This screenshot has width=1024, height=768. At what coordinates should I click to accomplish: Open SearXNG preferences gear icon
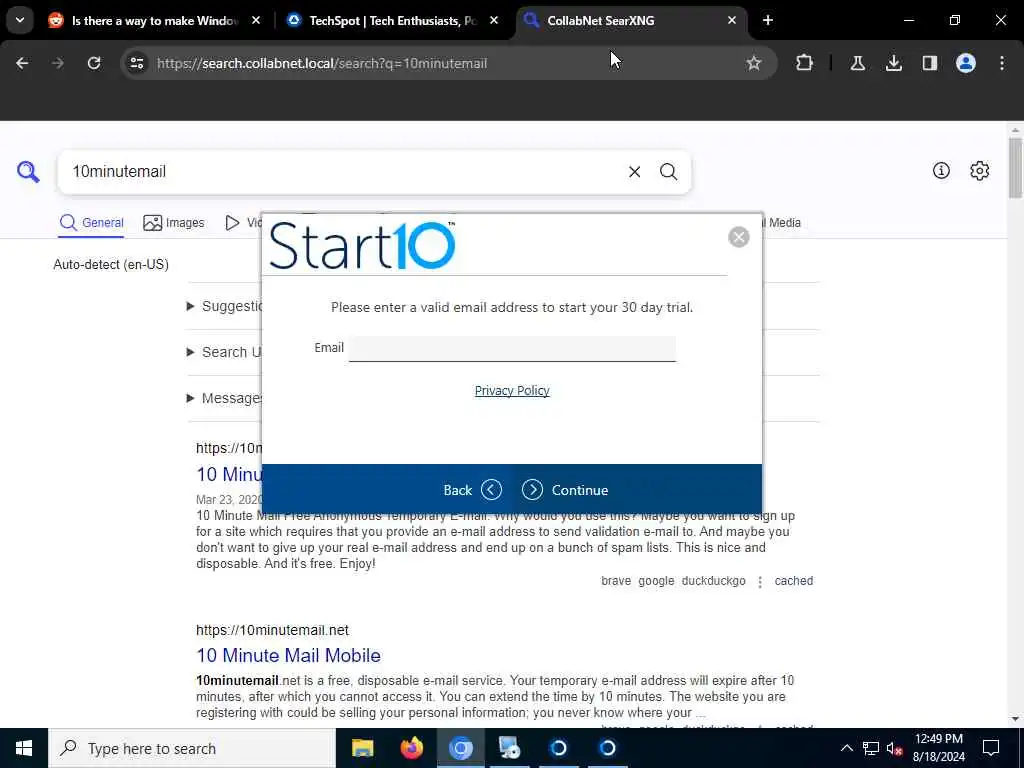click(x=980, y=170)
